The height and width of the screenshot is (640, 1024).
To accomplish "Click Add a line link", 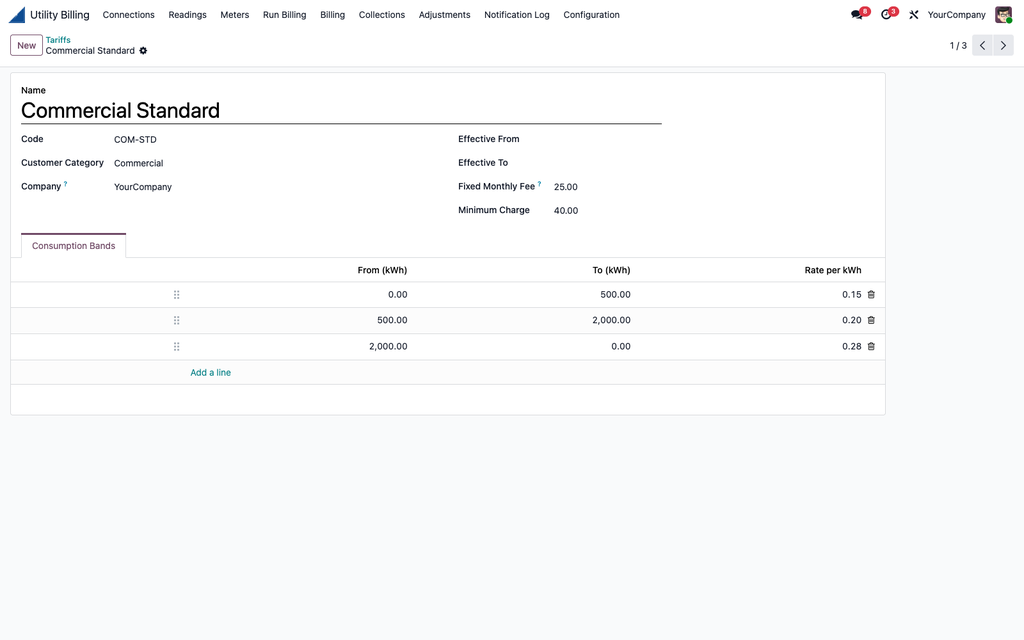I will (210, 372).
